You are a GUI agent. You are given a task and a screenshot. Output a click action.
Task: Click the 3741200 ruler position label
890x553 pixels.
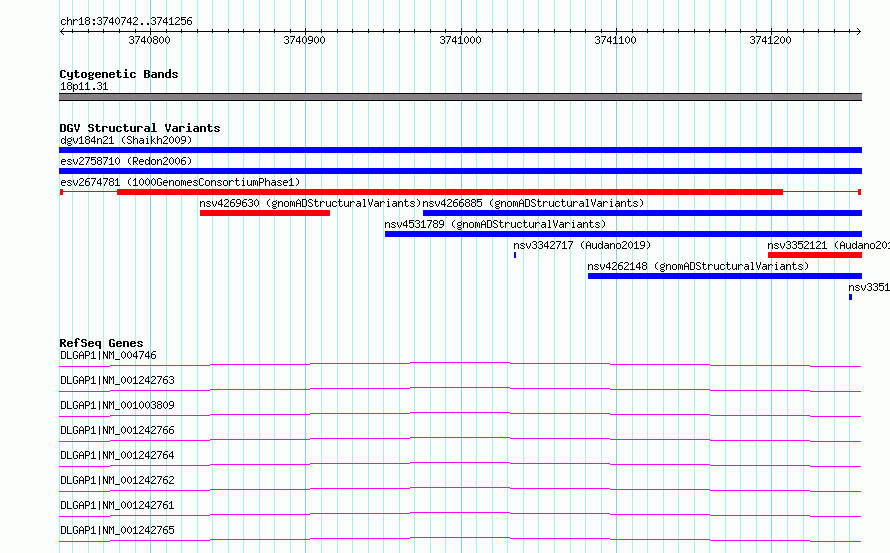click(770, 40)
